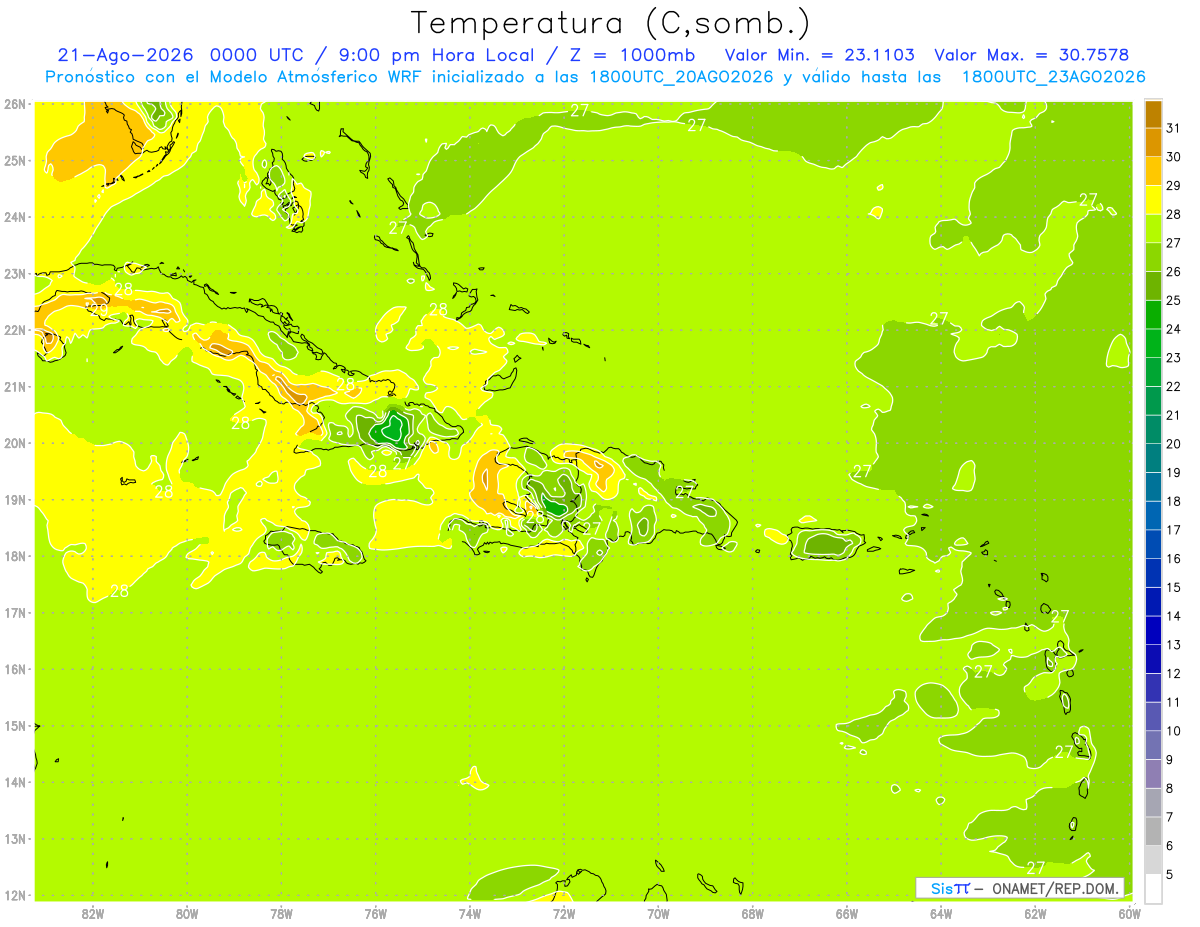Screen dimensions: 1200x927
Task: Click the 60W longitude label
Action: coord(1130,913)
